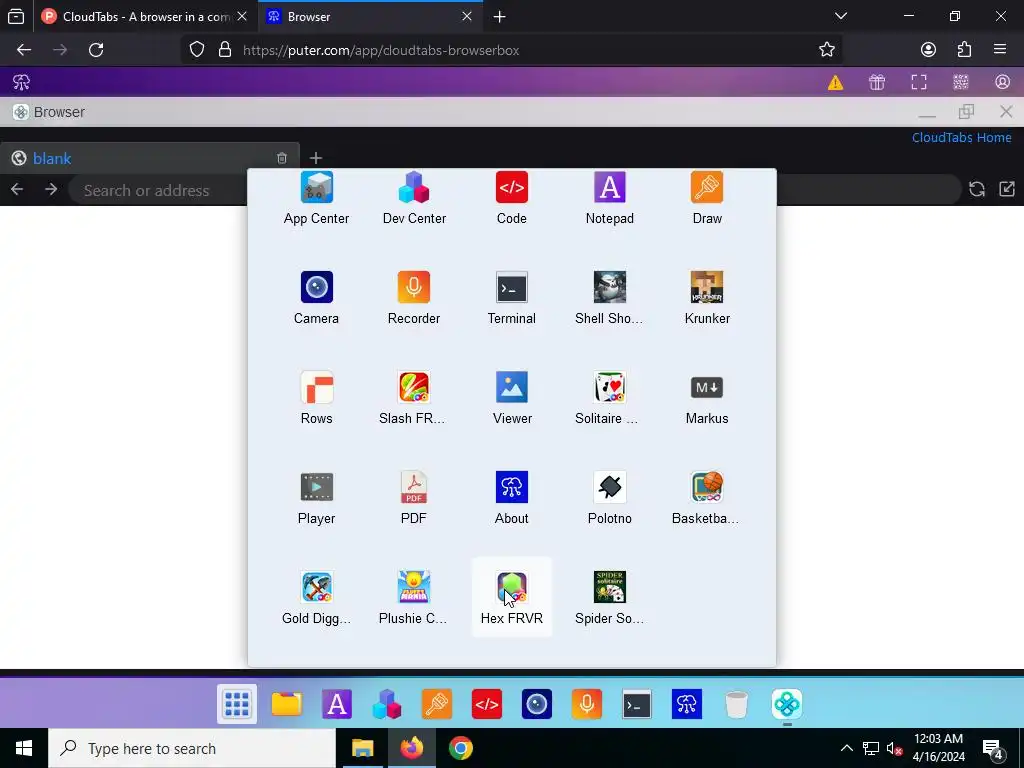This screenshot has height=768, width=1024.
Task: Open Notepad from the app grid
Action: (609, 198)
